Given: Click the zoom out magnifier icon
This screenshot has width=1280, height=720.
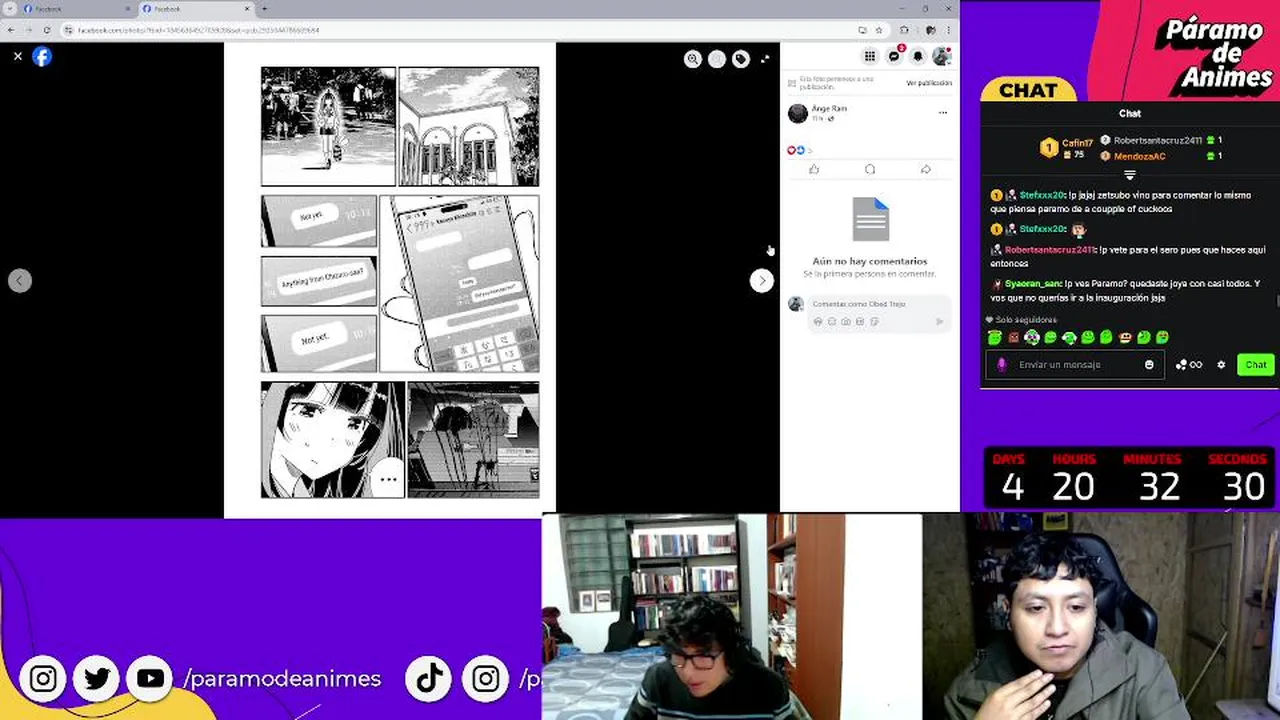Looking at the screenshot, I should [717, 59].
